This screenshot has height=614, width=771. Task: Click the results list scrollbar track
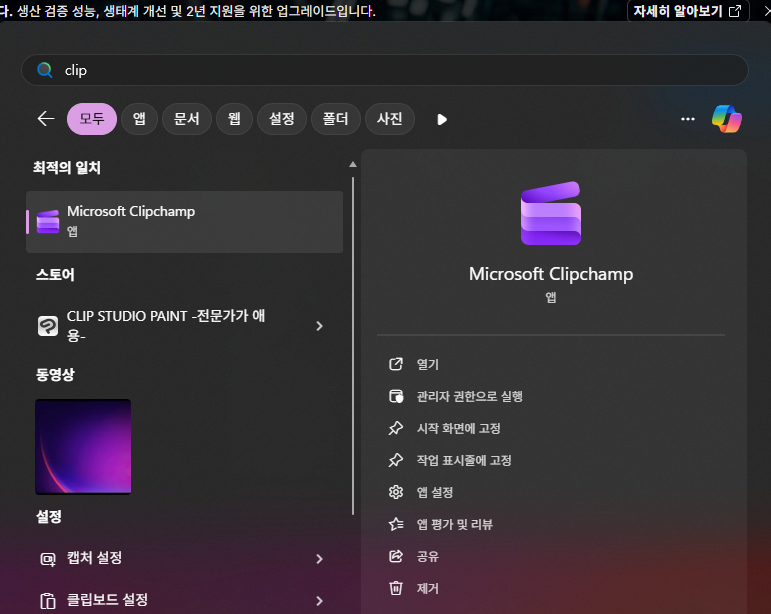pos(353,346)
